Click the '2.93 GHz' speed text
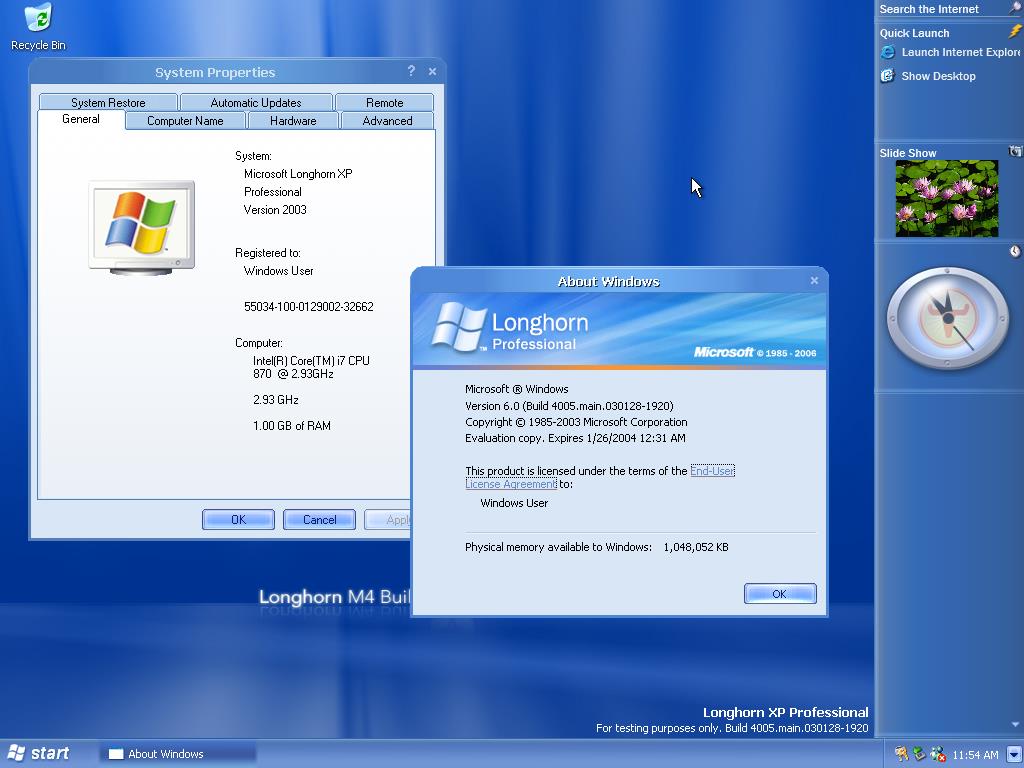Viewport: 1024px width, 768px height. pyautogui.click(x=276, y=400)
